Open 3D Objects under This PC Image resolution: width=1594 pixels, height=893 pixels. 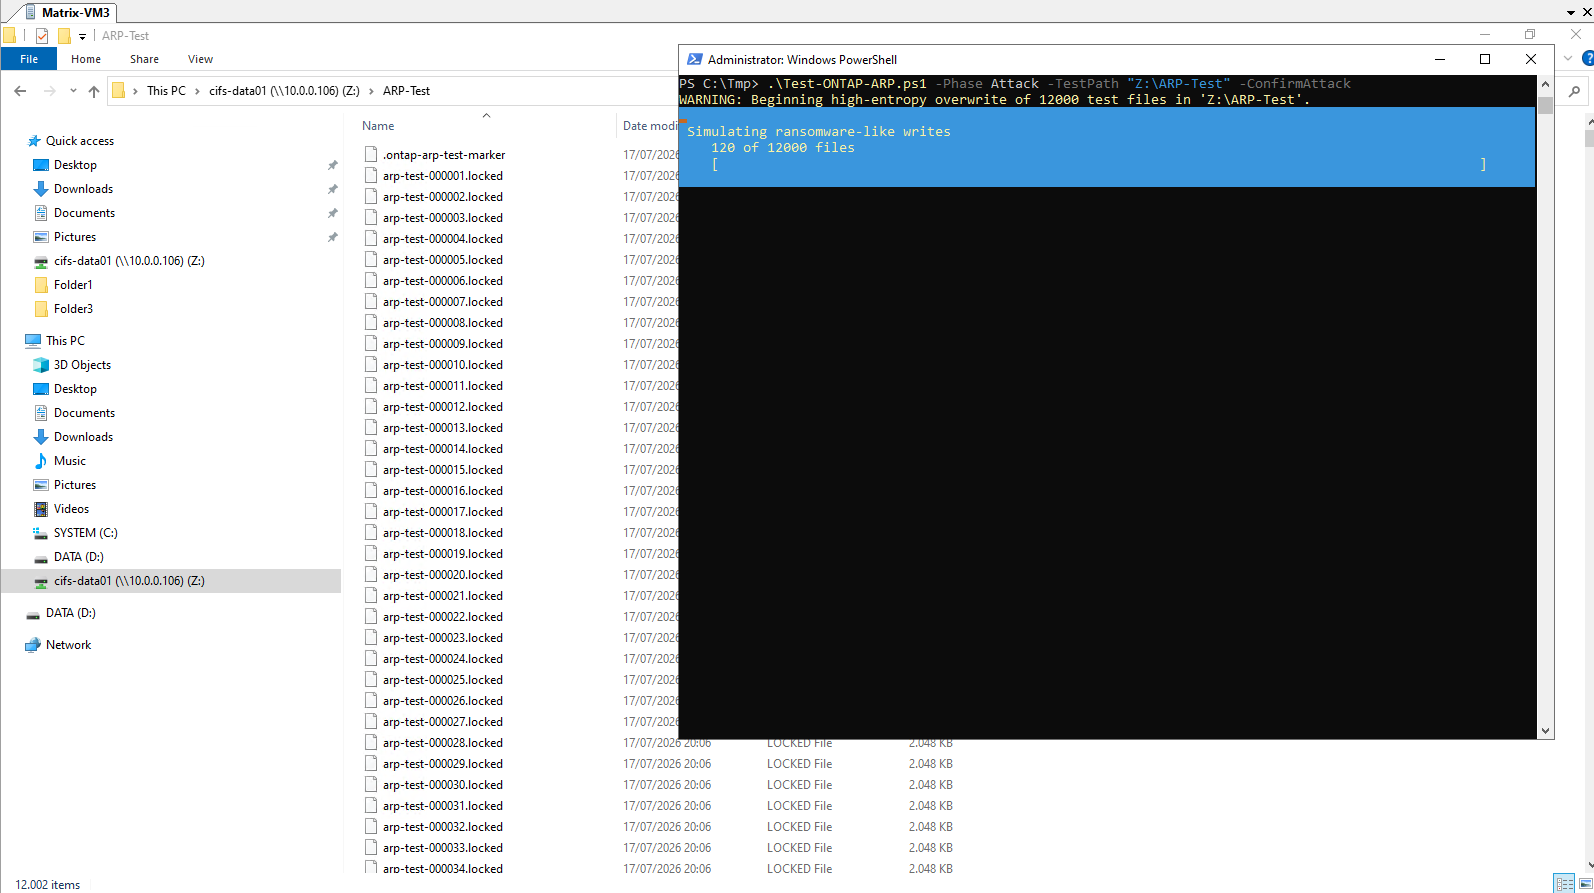tap(82, 365)
